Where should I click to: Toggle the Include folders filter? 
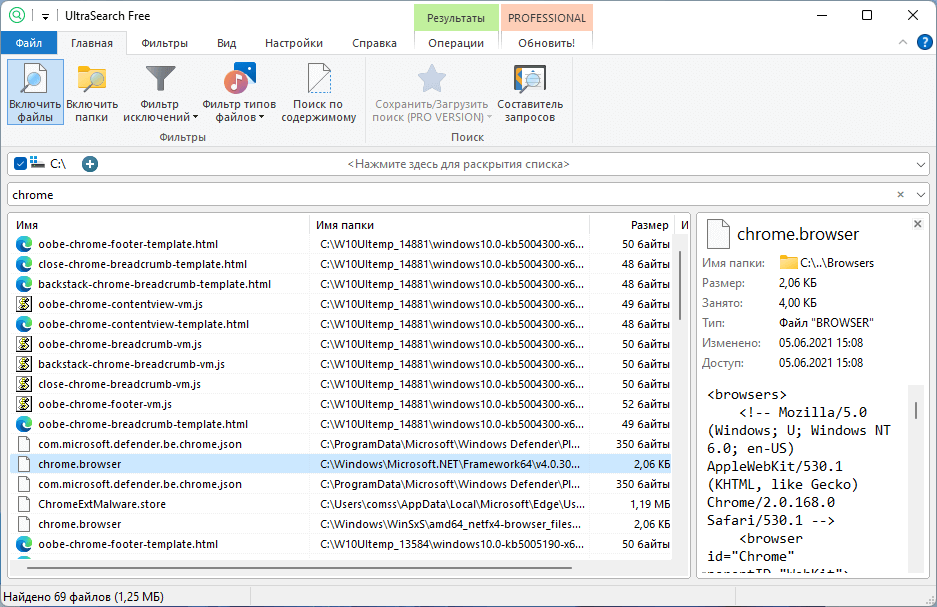(x=91, y=91)
